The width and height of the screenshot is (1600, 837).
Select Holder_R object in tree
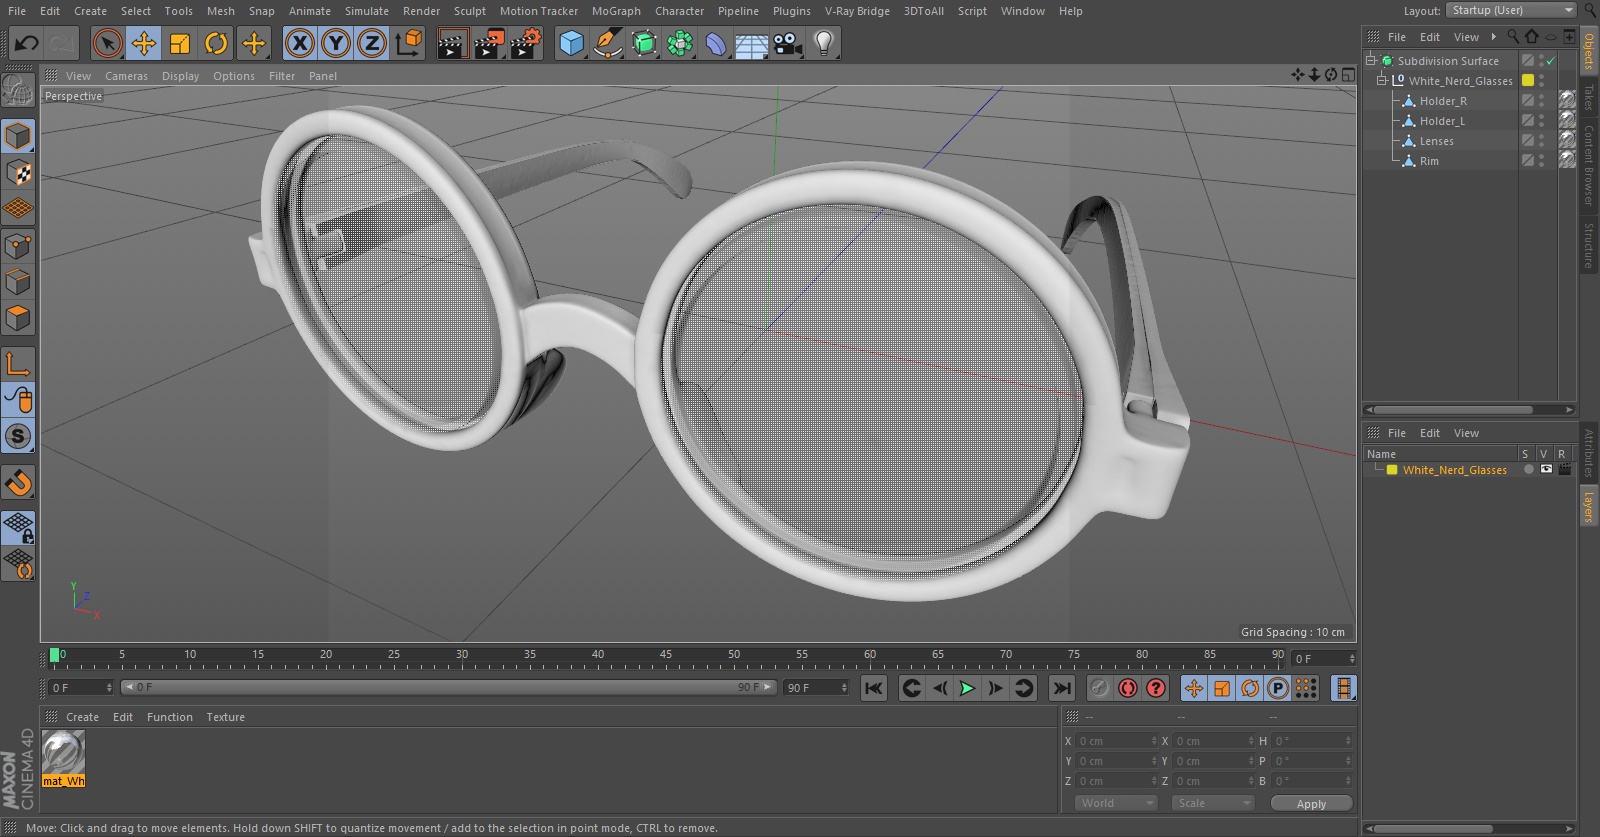coord(1443,101)
